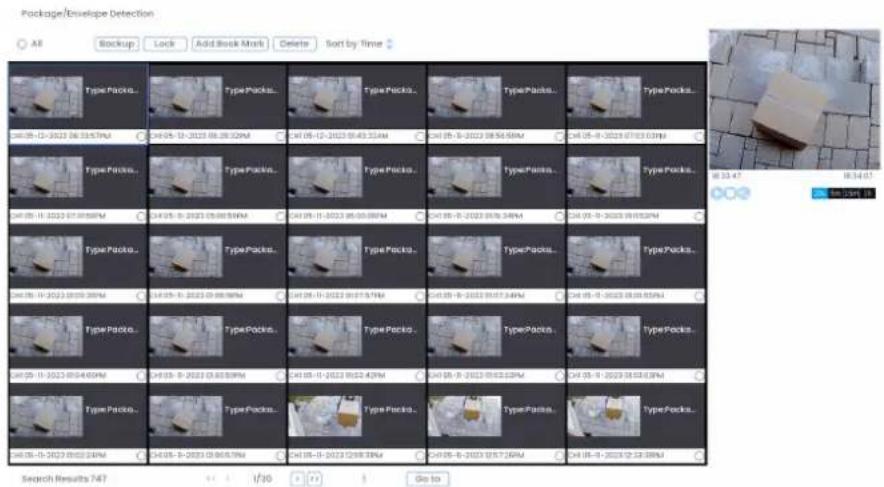Select the All radio button
This screenshot has width=884, height=487.
pos(22,44)
